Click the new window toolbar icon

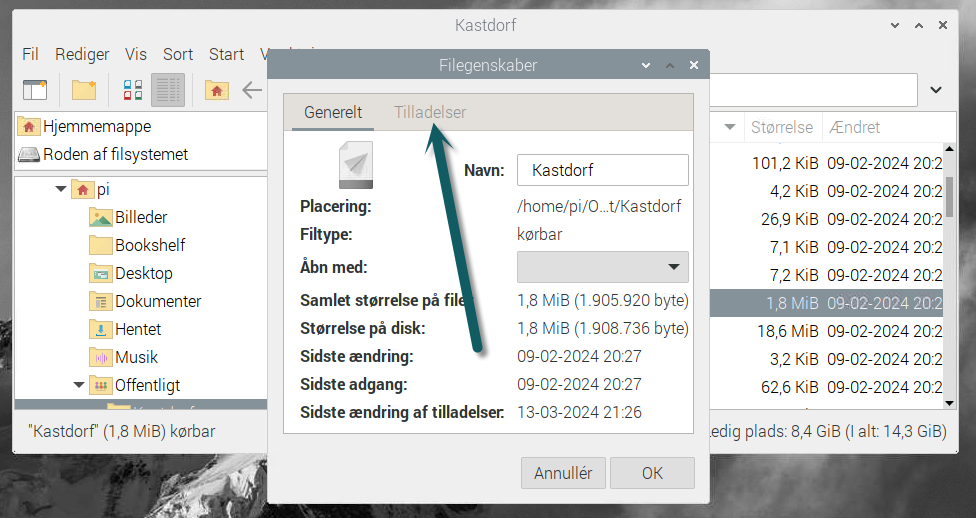click(35, 90)
